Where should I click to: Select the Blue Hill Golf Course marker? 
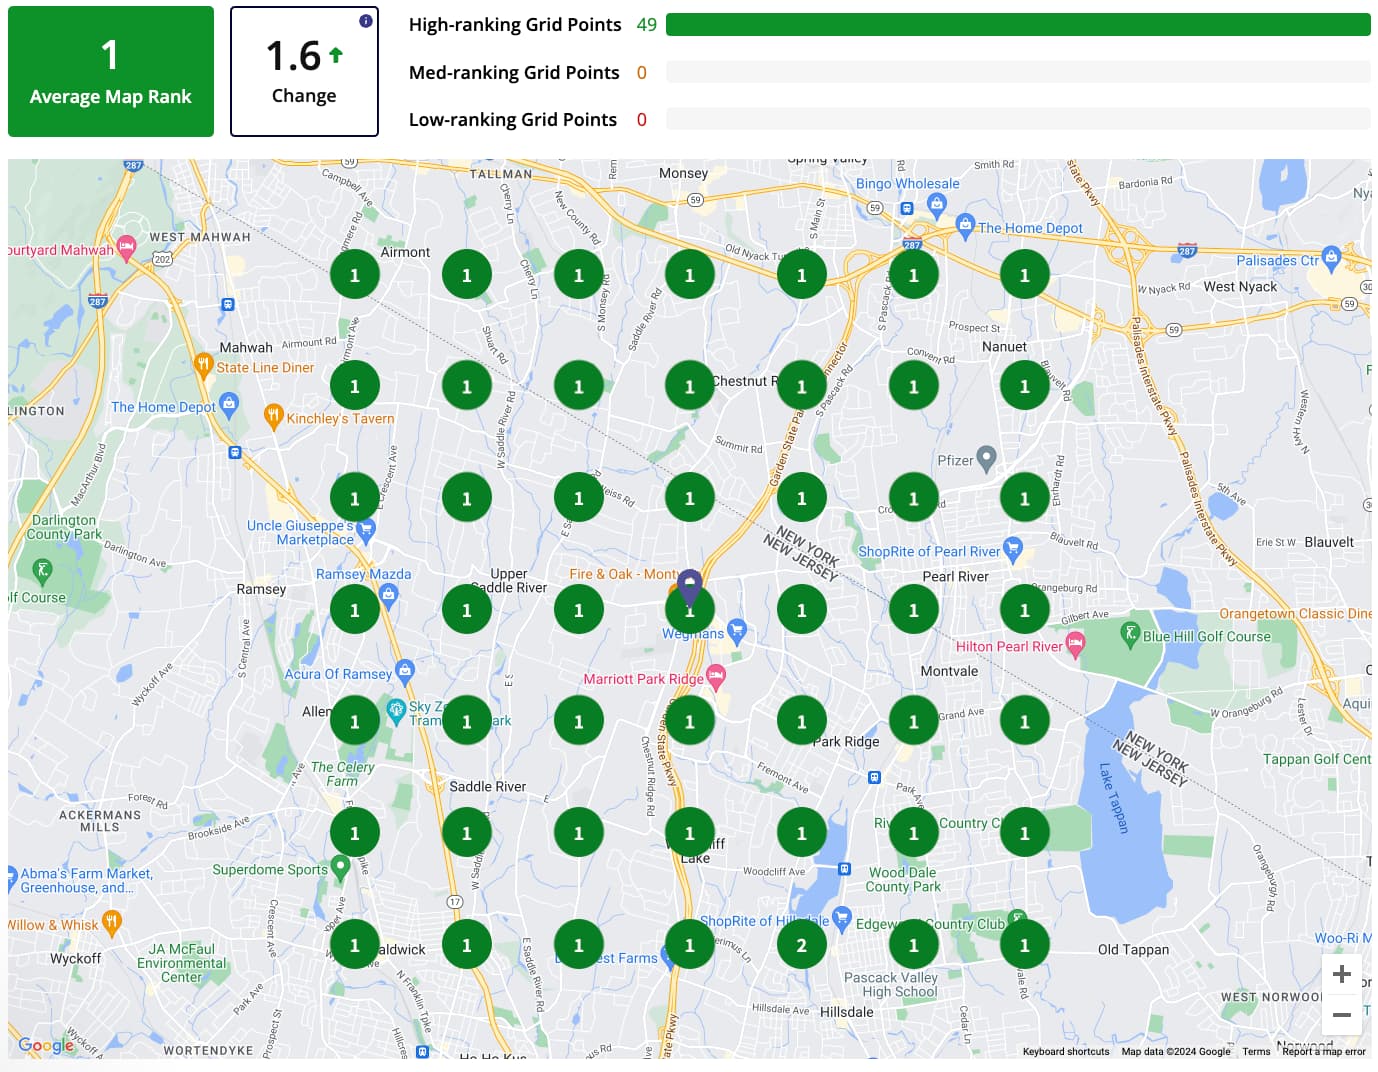click(1130, 633)
